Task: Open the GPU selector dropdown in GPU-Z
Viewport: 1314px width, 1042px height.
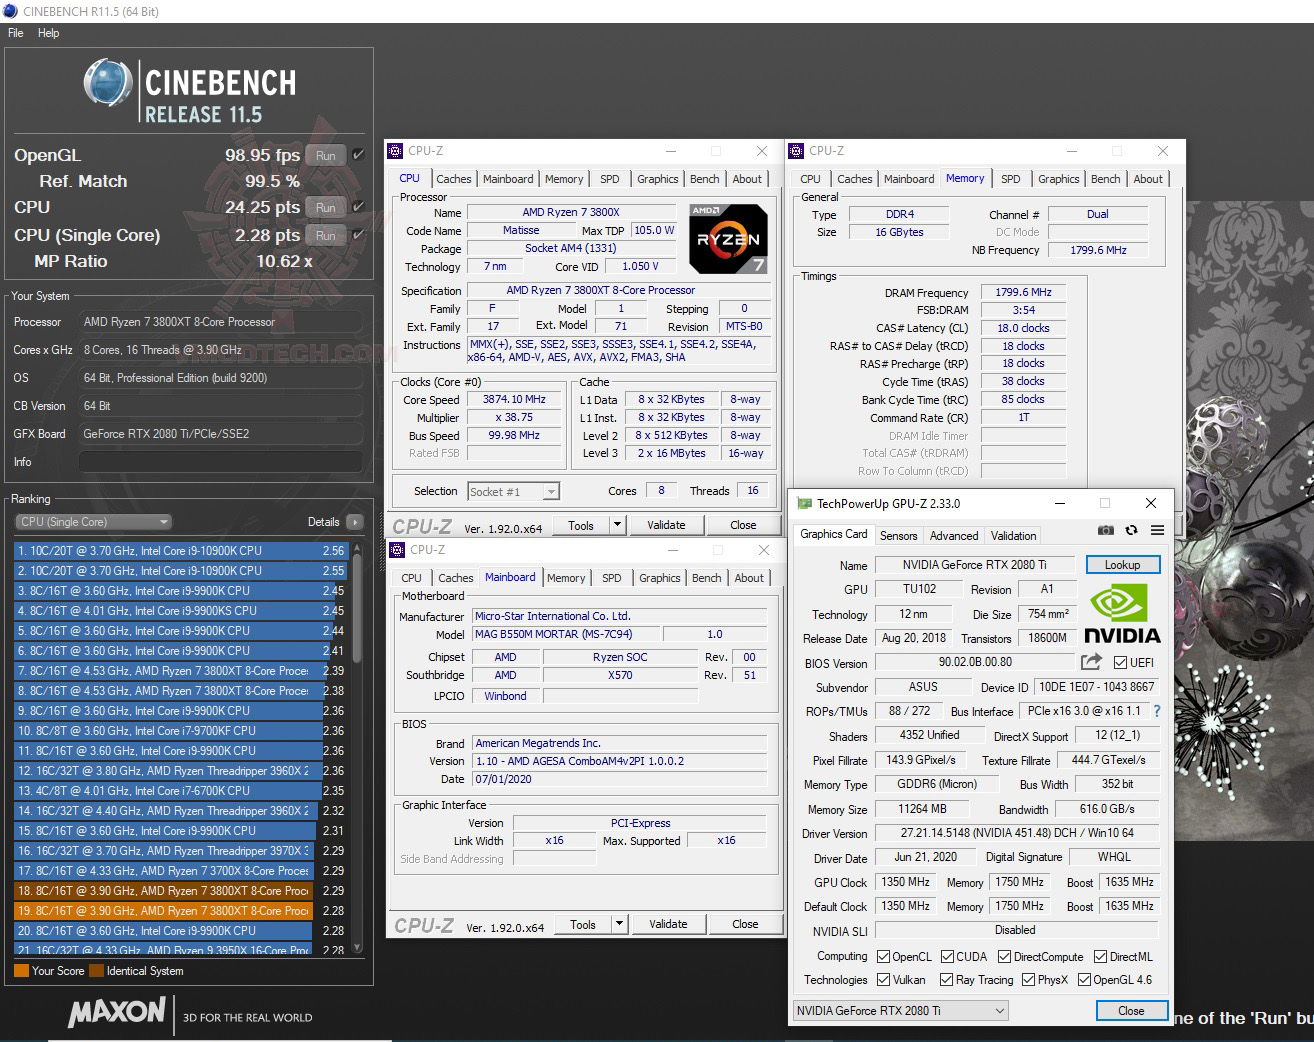Action: pyautogui.click(x=900, y=1011)
